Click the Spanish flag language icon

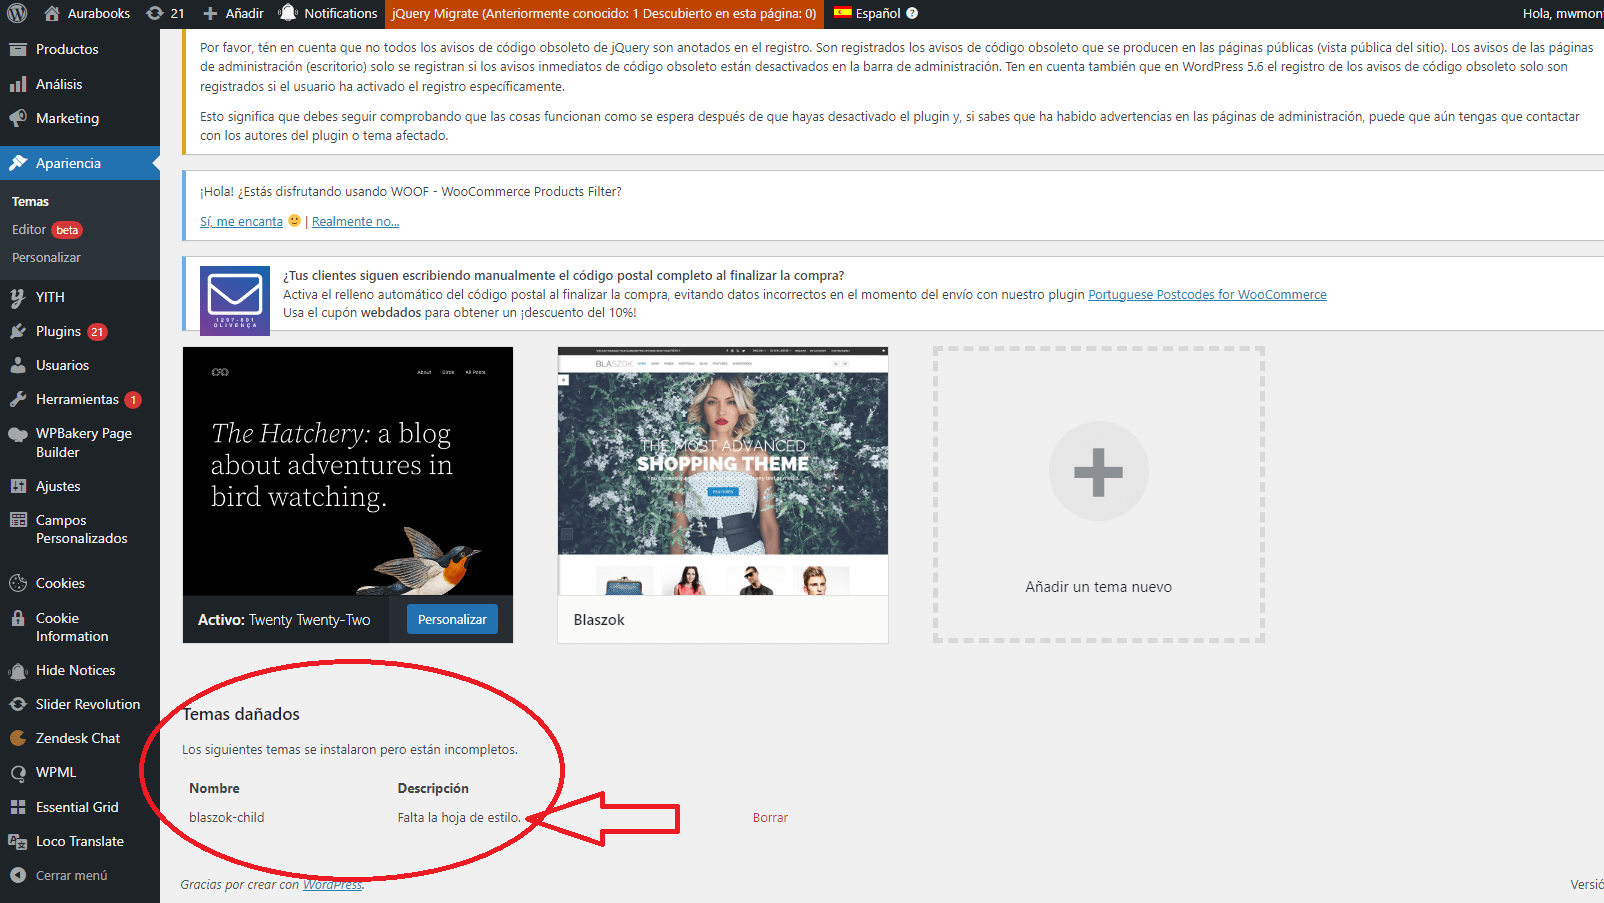pyautogui.click(x=843, y=13)
